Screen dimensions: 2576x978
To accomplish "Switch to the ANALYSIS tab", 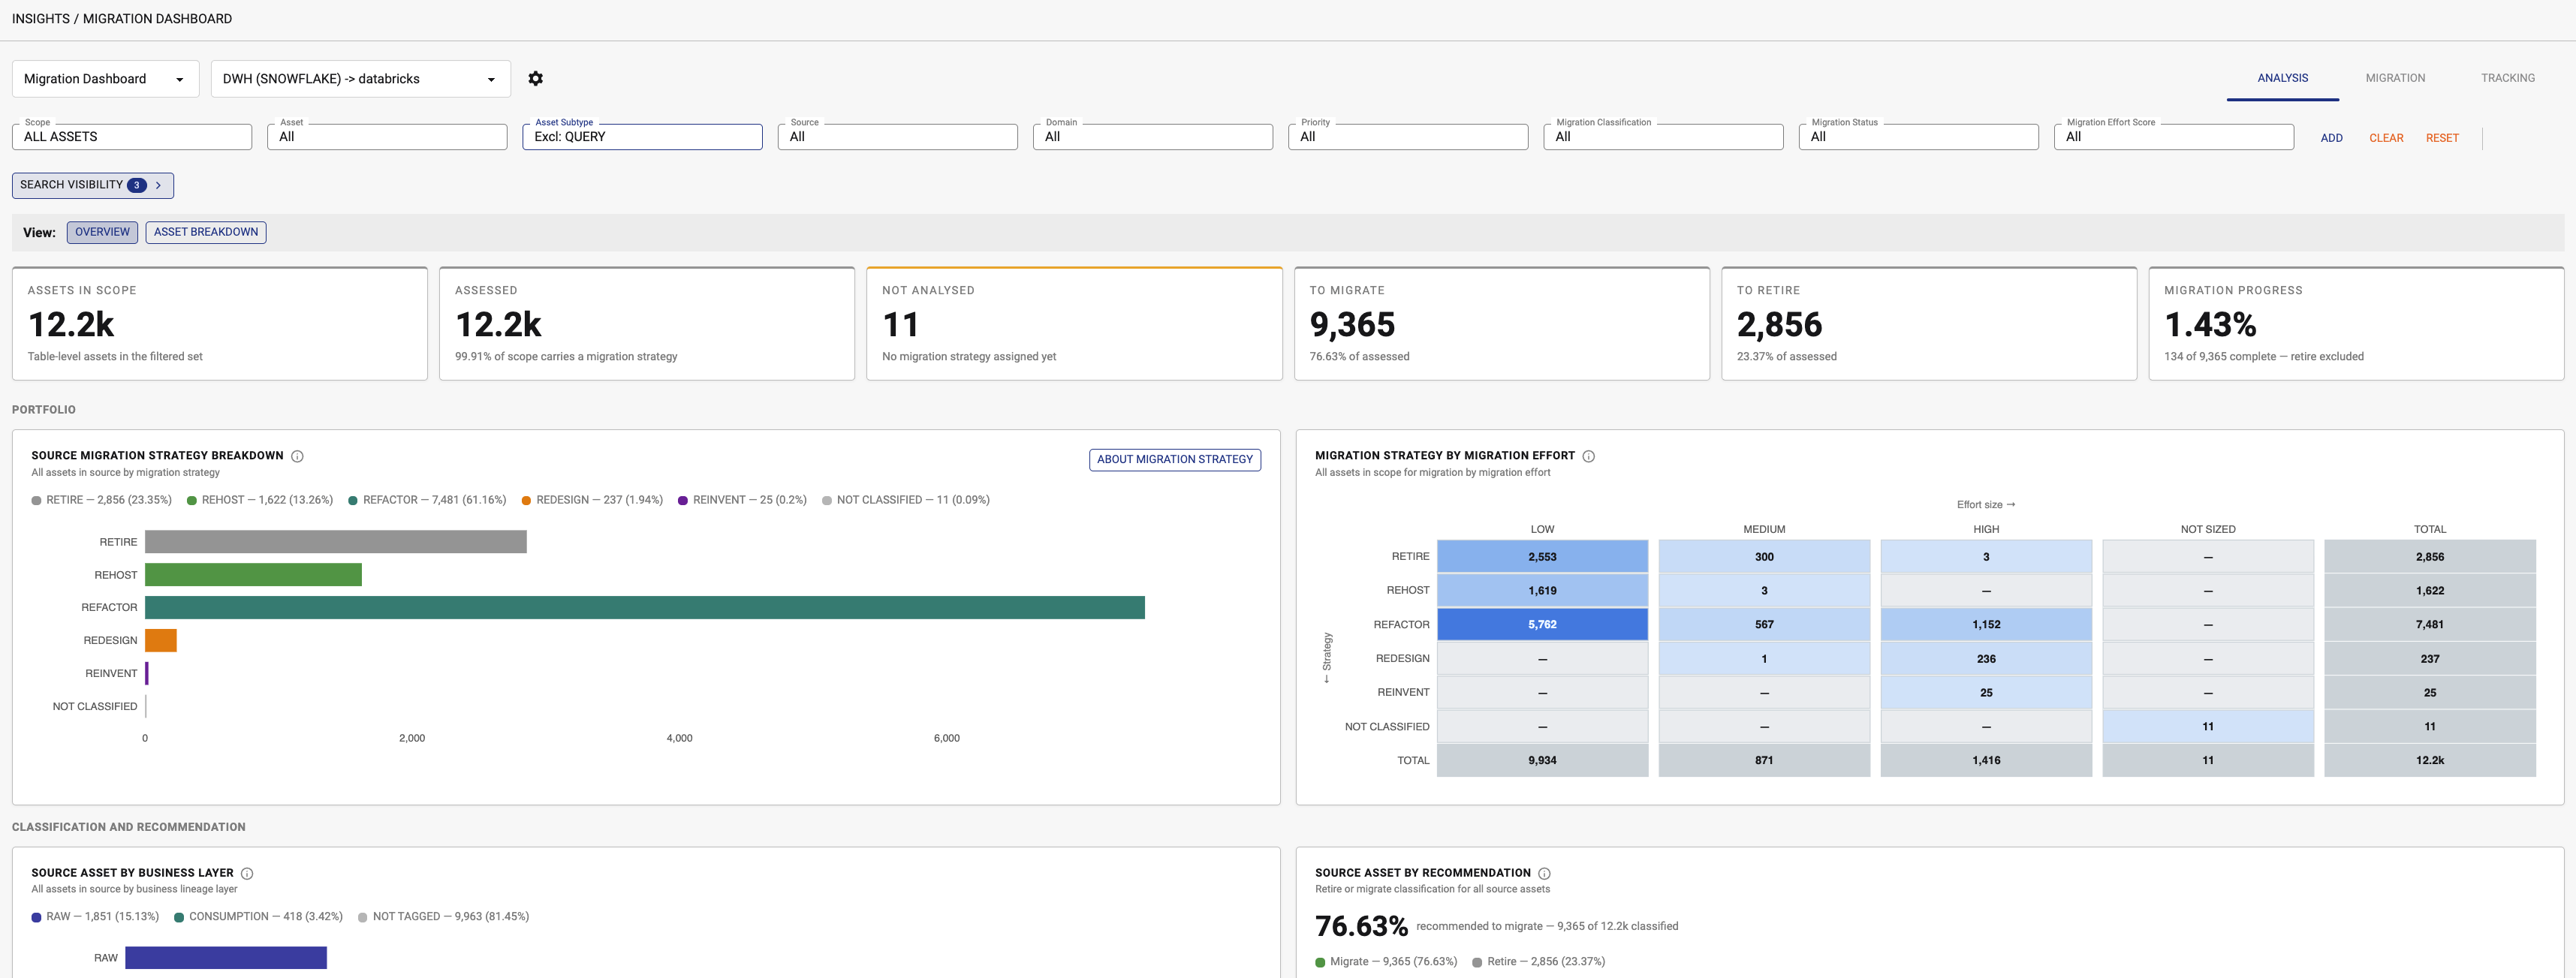I will pos(2282,78).
